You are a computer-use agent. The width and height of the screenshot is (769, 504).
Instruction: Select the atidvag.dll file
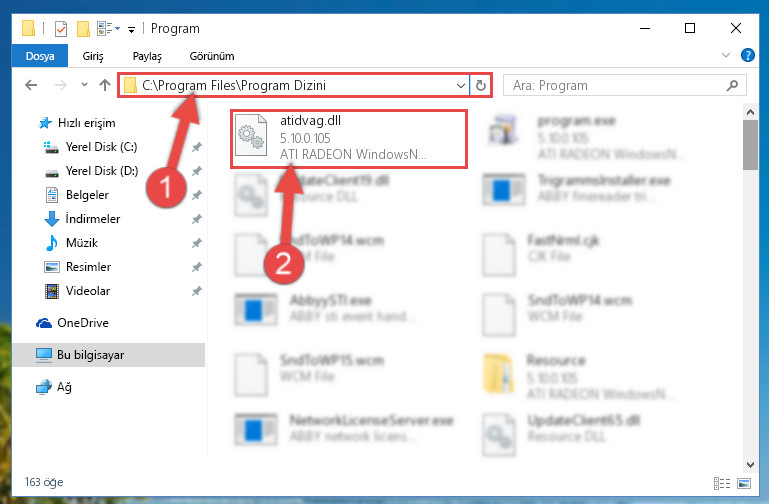[349, 138]
